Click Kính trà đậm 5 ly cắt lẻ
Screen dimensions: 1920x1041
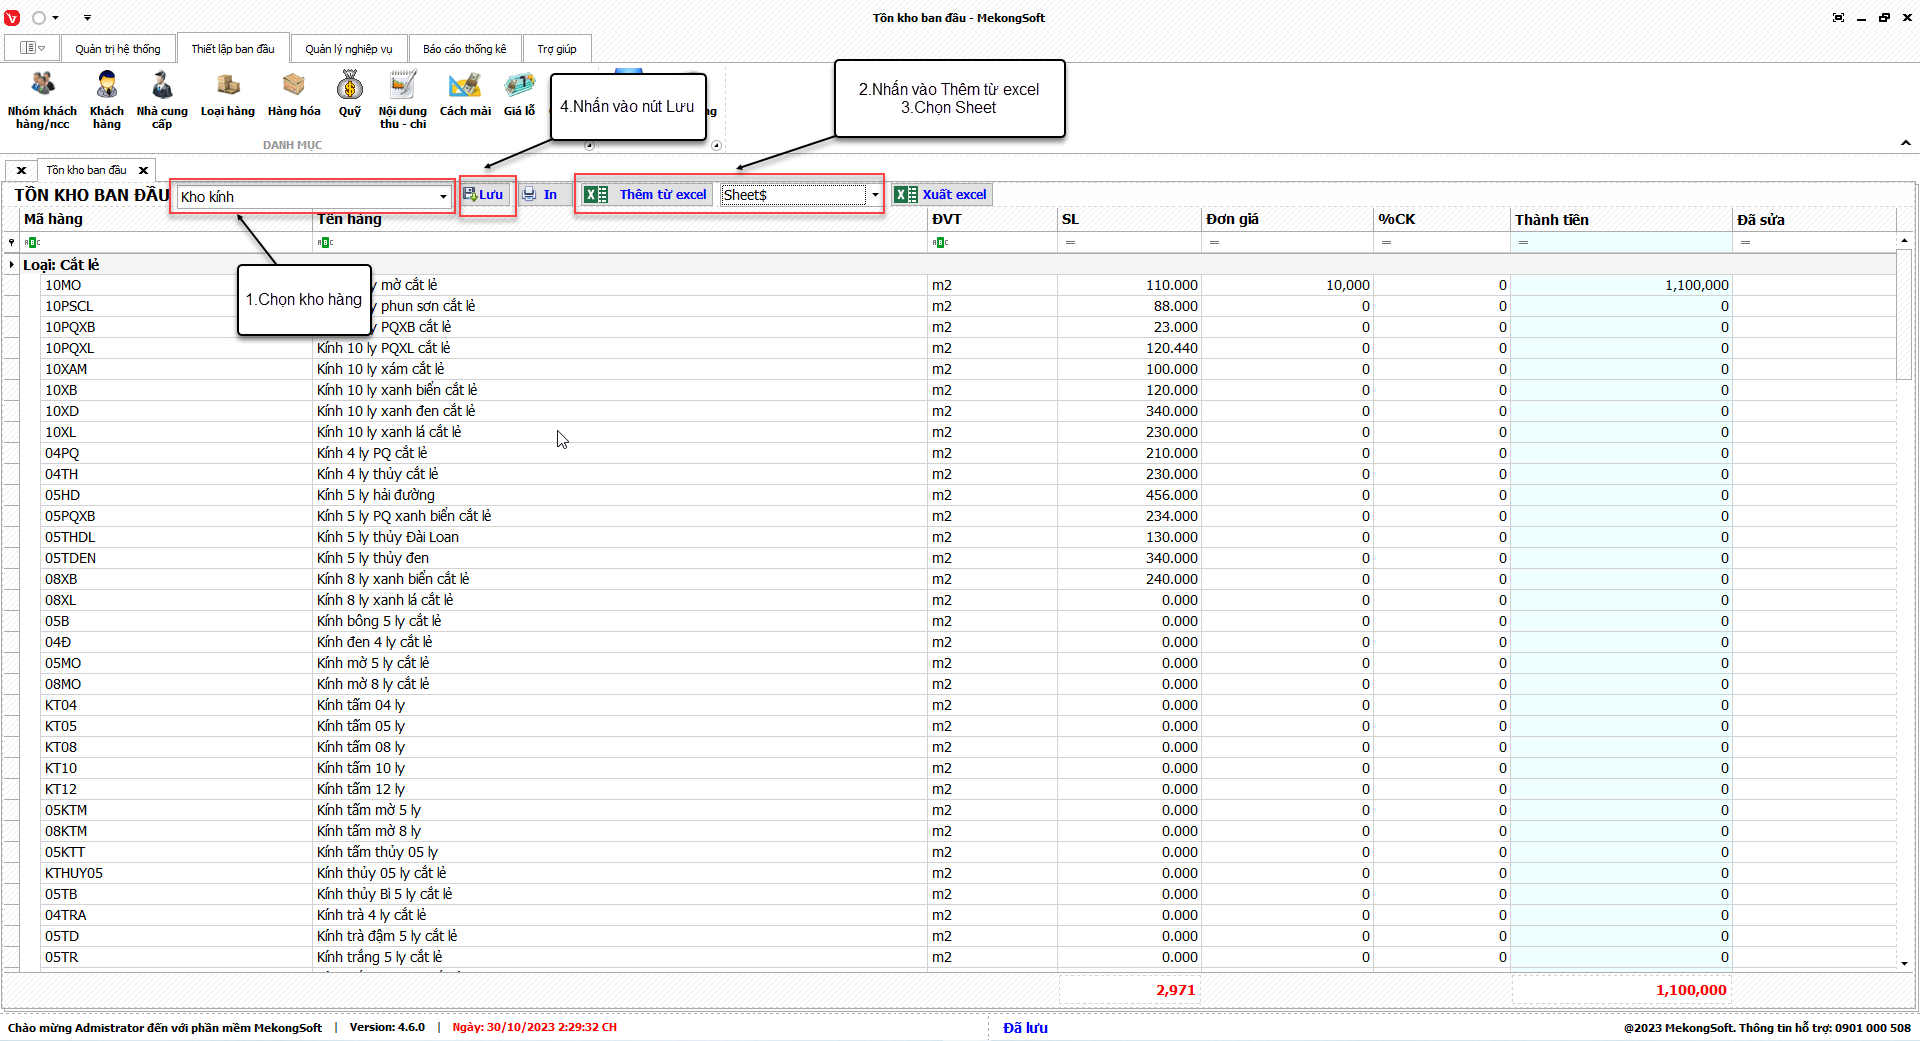point(387,936)
